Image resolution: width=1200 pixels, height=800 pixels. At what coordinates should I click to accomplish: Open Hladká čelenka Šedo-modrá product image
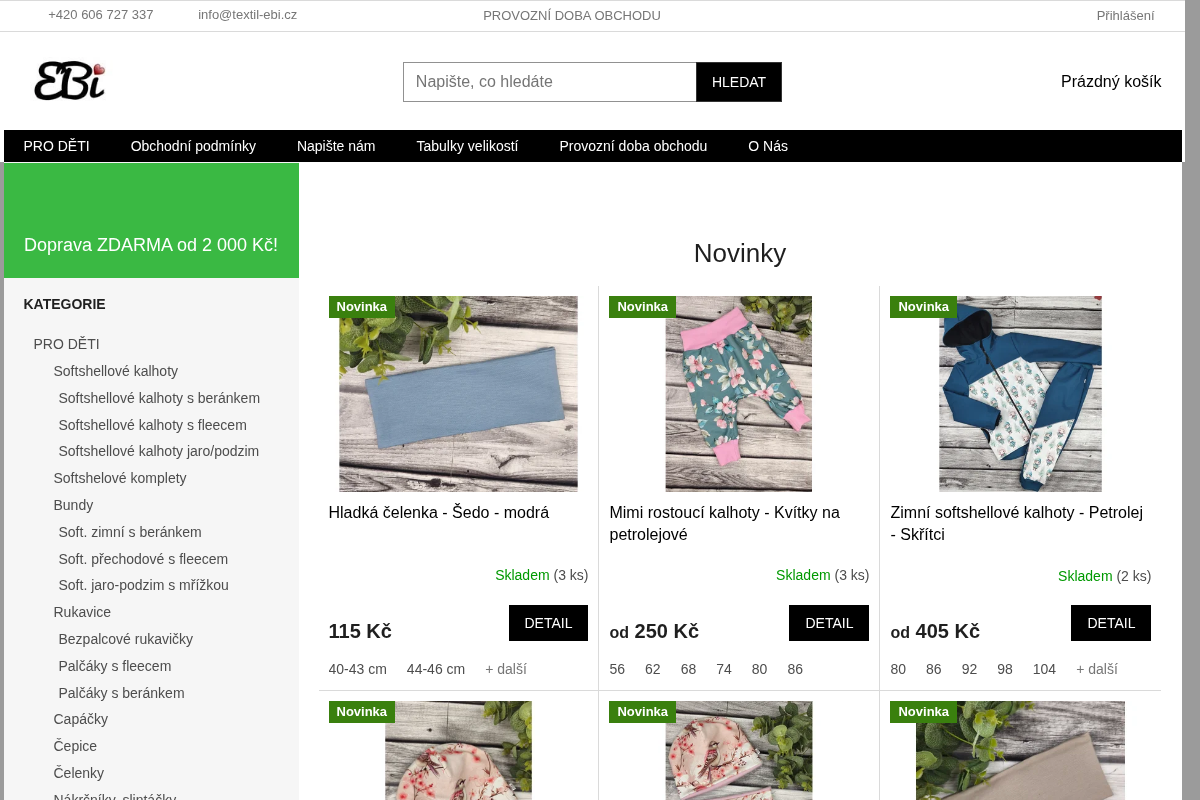click(458, 394)
